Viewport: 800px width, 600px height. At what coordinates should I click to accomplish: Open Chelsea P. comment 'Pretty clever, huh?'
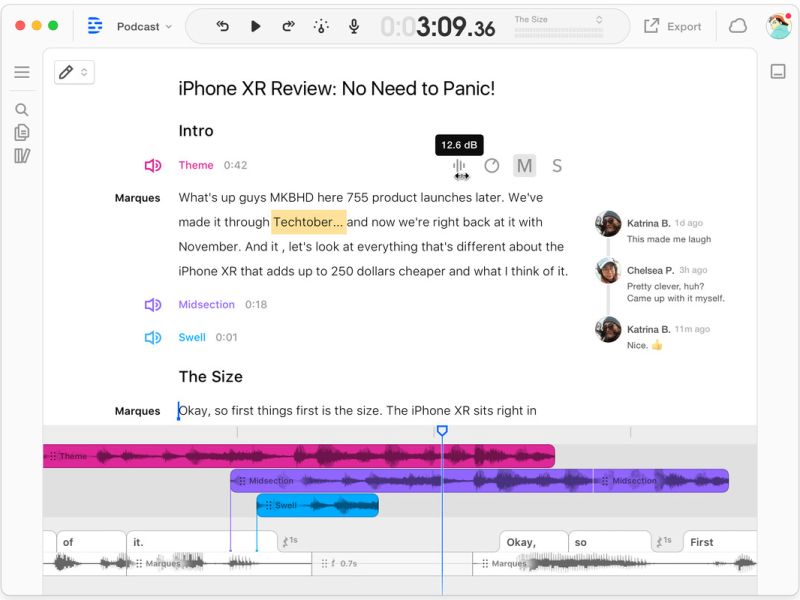(676, 292)
